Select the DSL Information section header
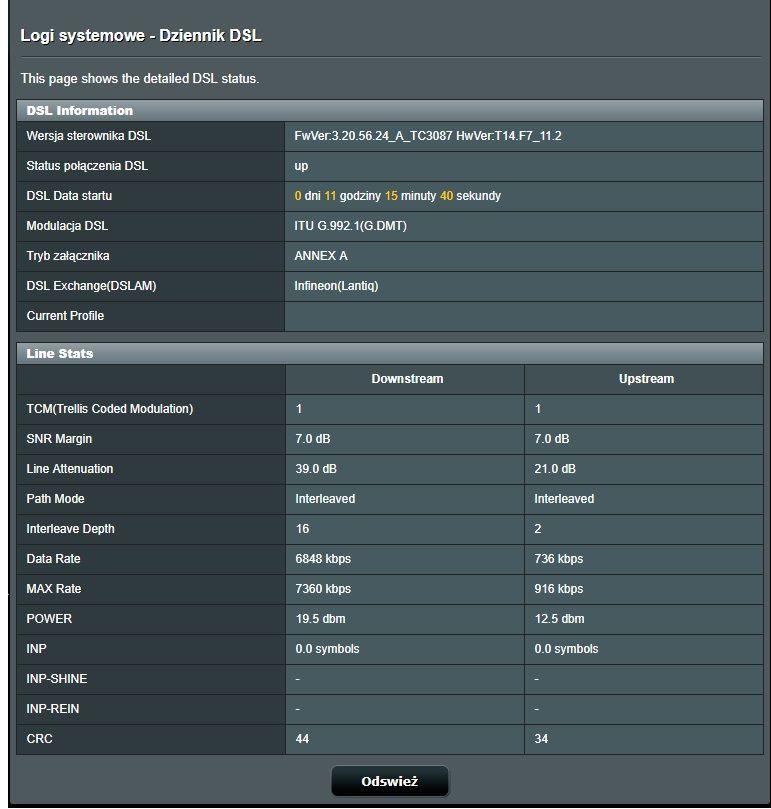771x809 pixels. pyautogui.click(x=80, y=110)
